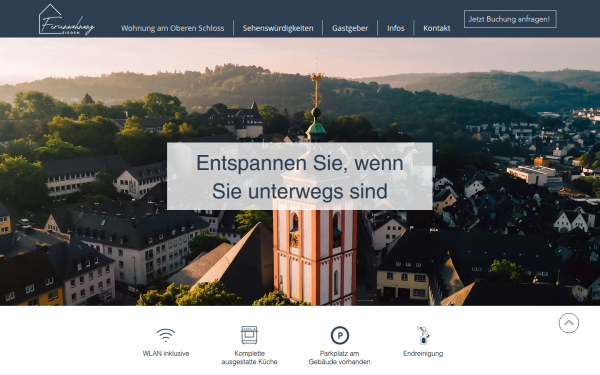Click the back-to-top chevron button
600x375 pixels.
pos(569,323)
